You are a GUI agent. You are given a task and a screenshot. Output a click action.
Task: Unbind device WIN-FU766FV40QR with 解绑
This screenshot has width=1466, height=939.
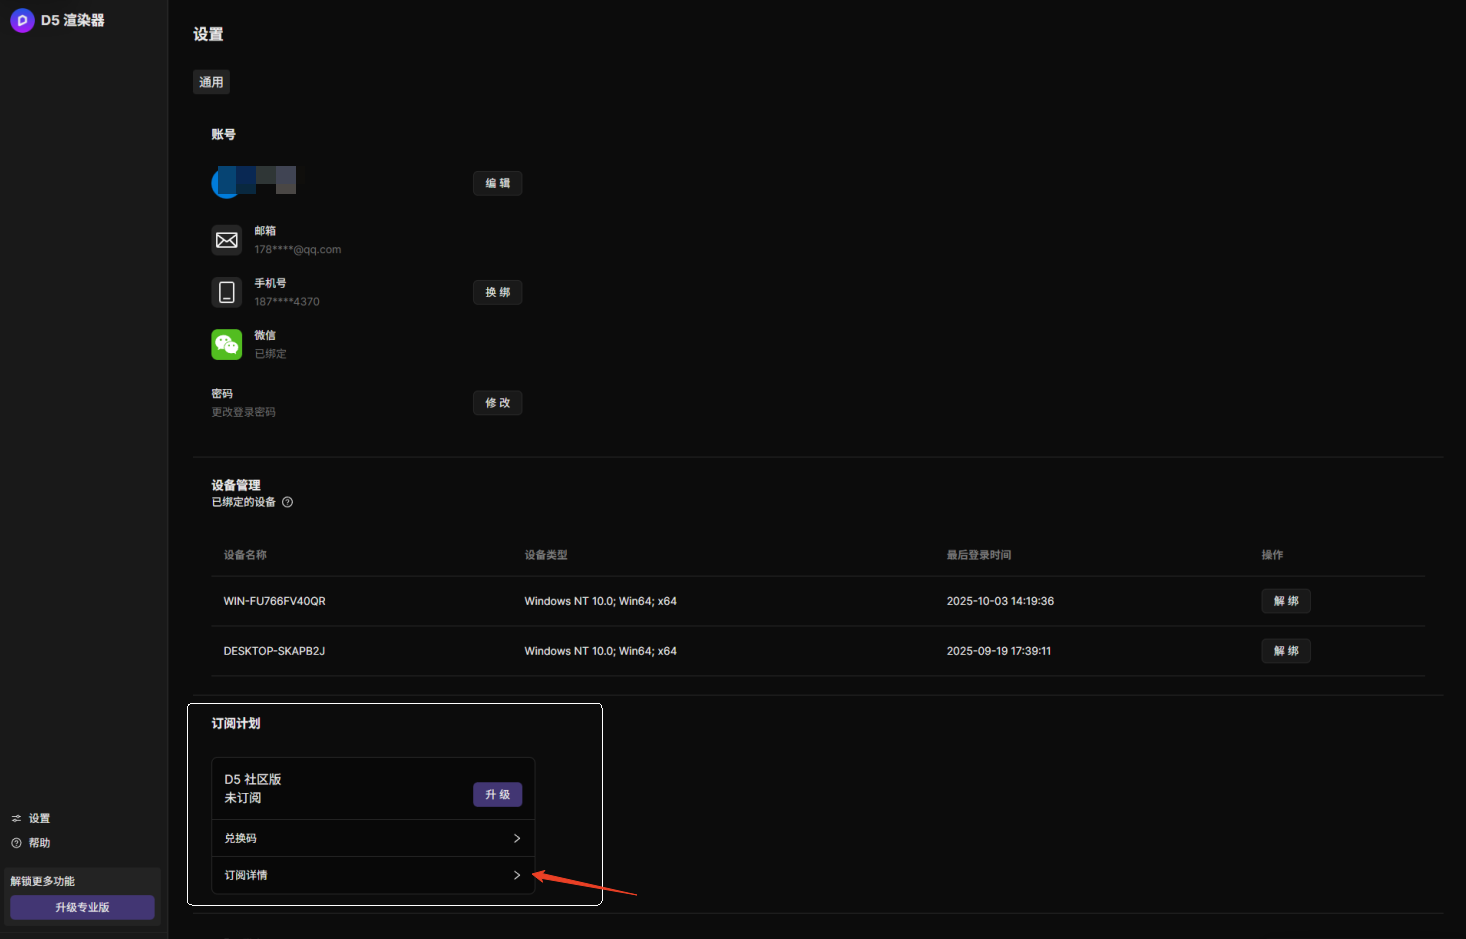click(1285, 601)
